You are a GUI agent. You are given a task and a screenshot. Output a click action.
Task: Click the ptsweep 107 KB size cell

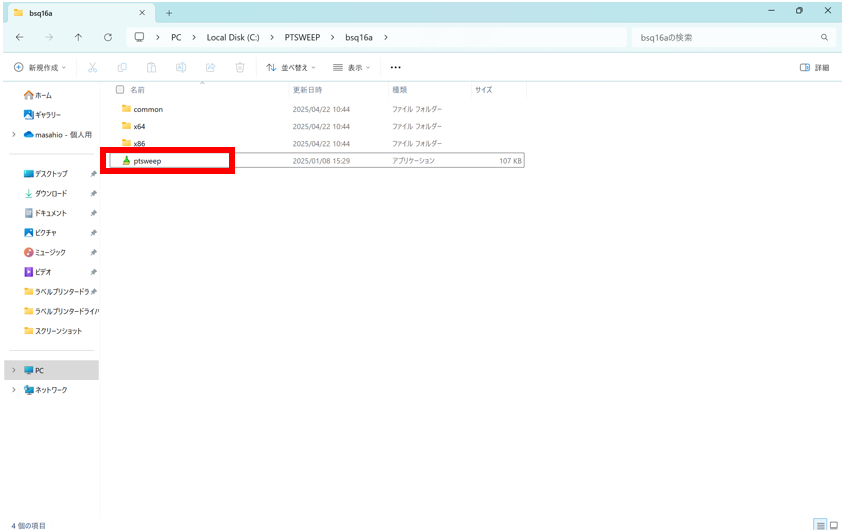510,161
